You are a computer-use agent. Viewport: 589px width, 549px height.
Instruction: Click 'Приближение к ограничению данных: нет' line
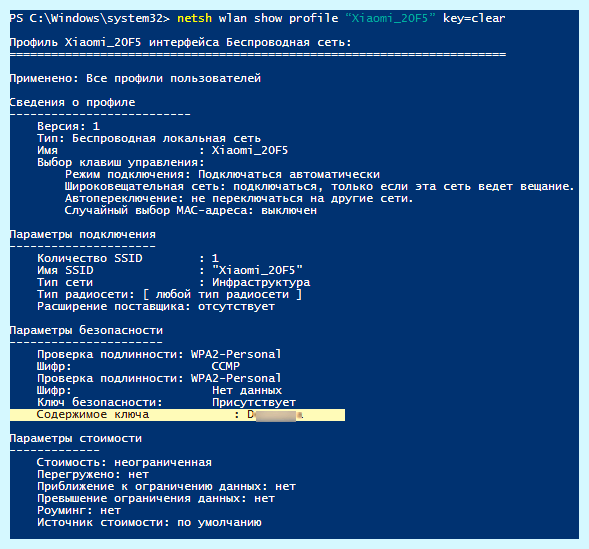pyautogui.click(x=166, y=486)
